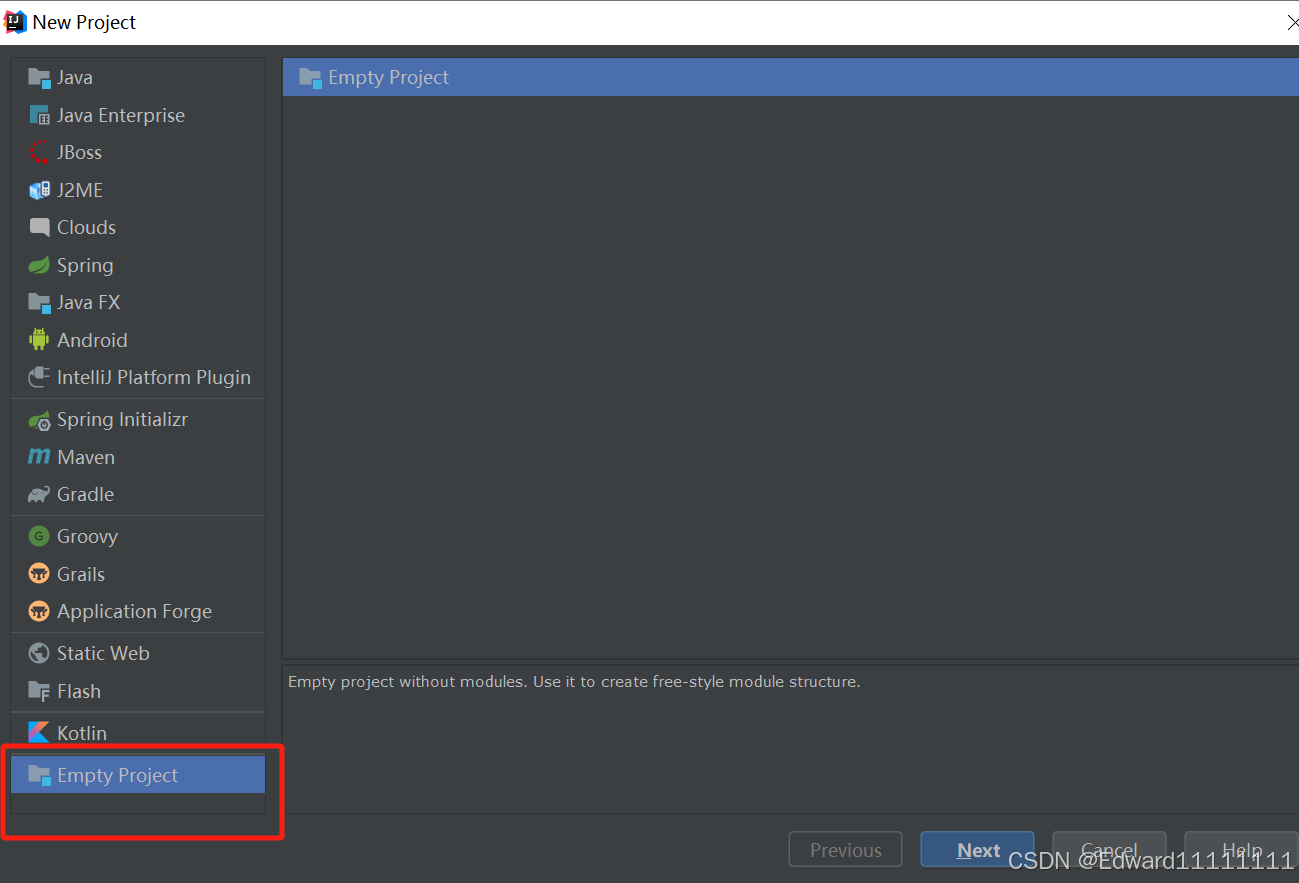The width and height of the screenshot is (1299, 883).
Task: Click the IntelliJ logo in title bar
Action: (15, 22)
